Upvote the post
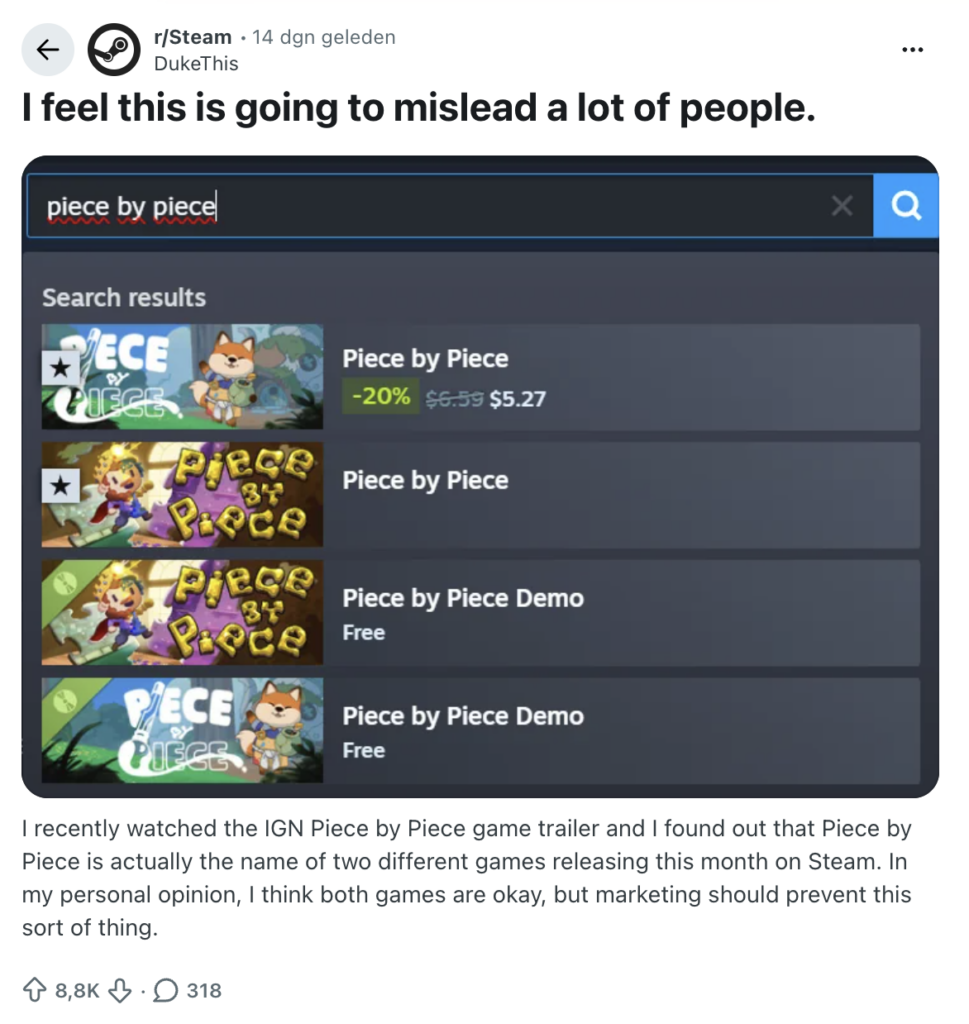969x1024 pixels. tap(35, 991)
